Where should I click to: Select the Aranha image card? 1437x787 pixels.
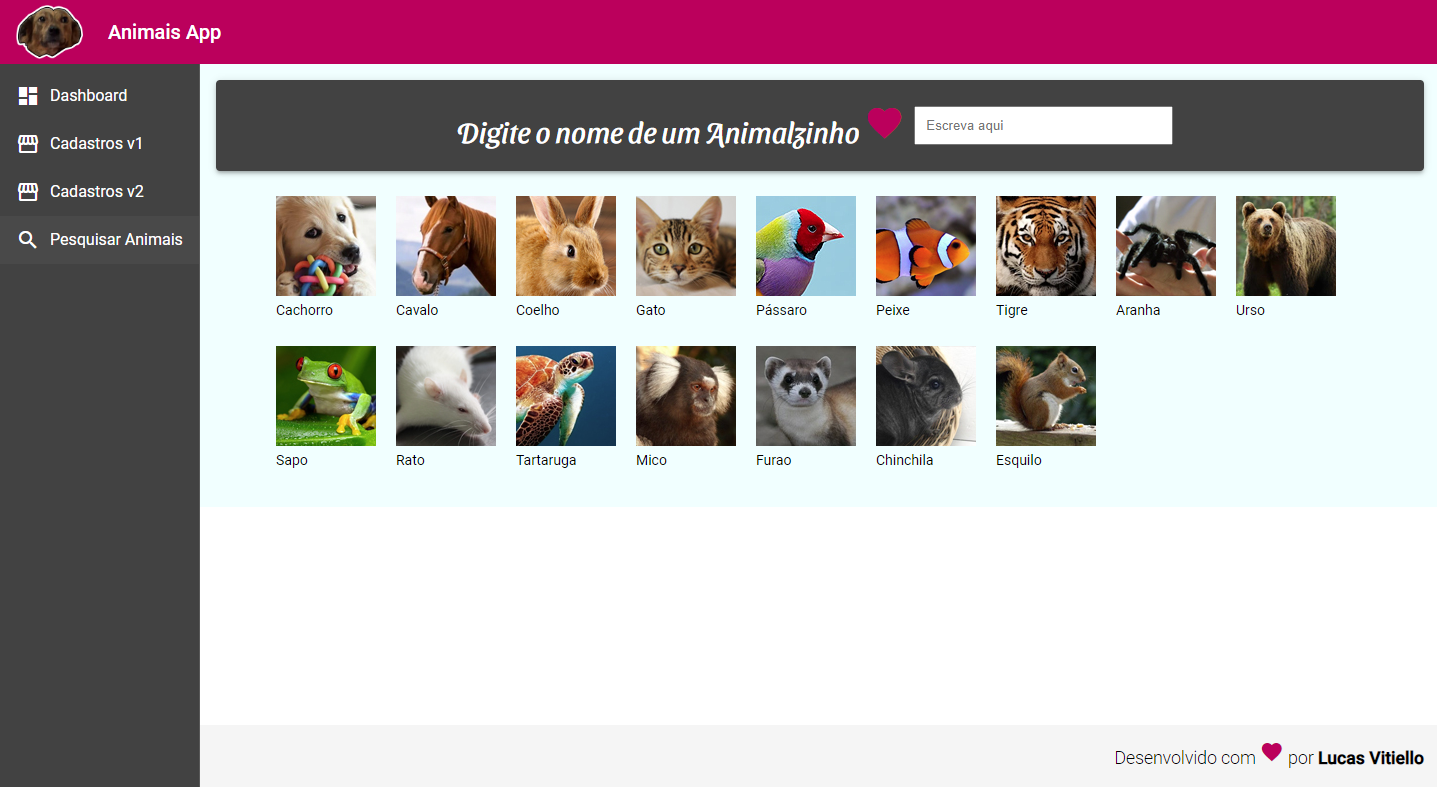1165,245
